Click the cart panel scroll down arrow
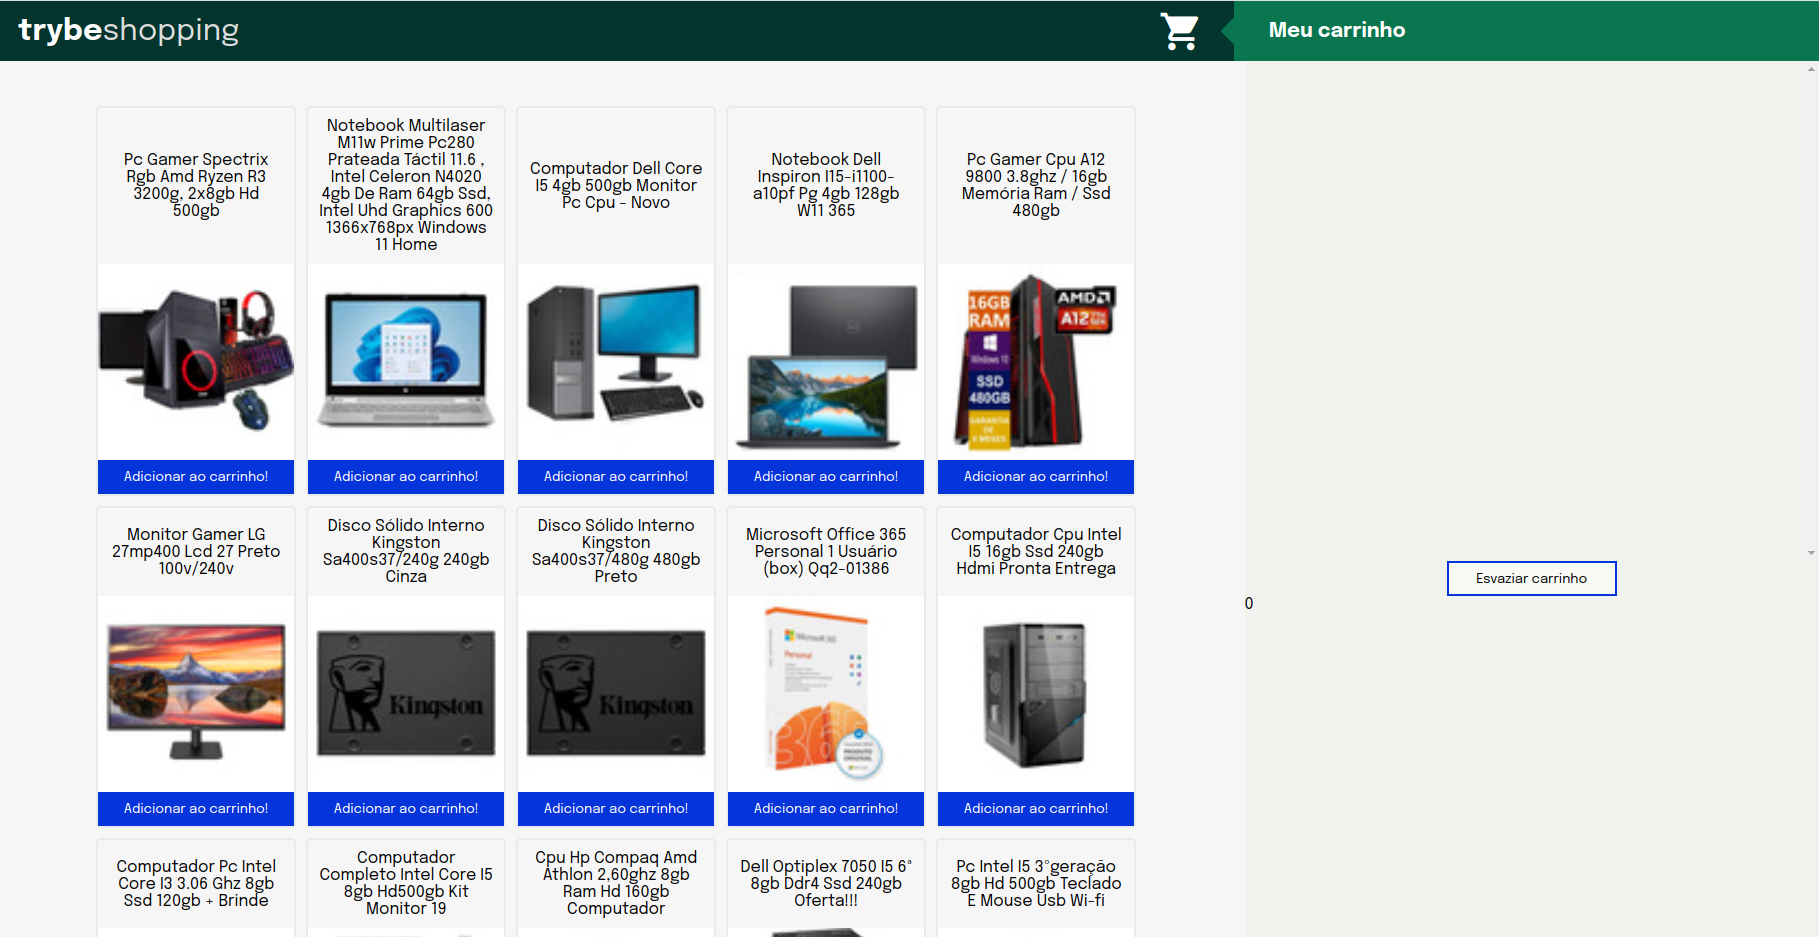The width and height of the screenshot is (1819, 937). (1811, 552)
